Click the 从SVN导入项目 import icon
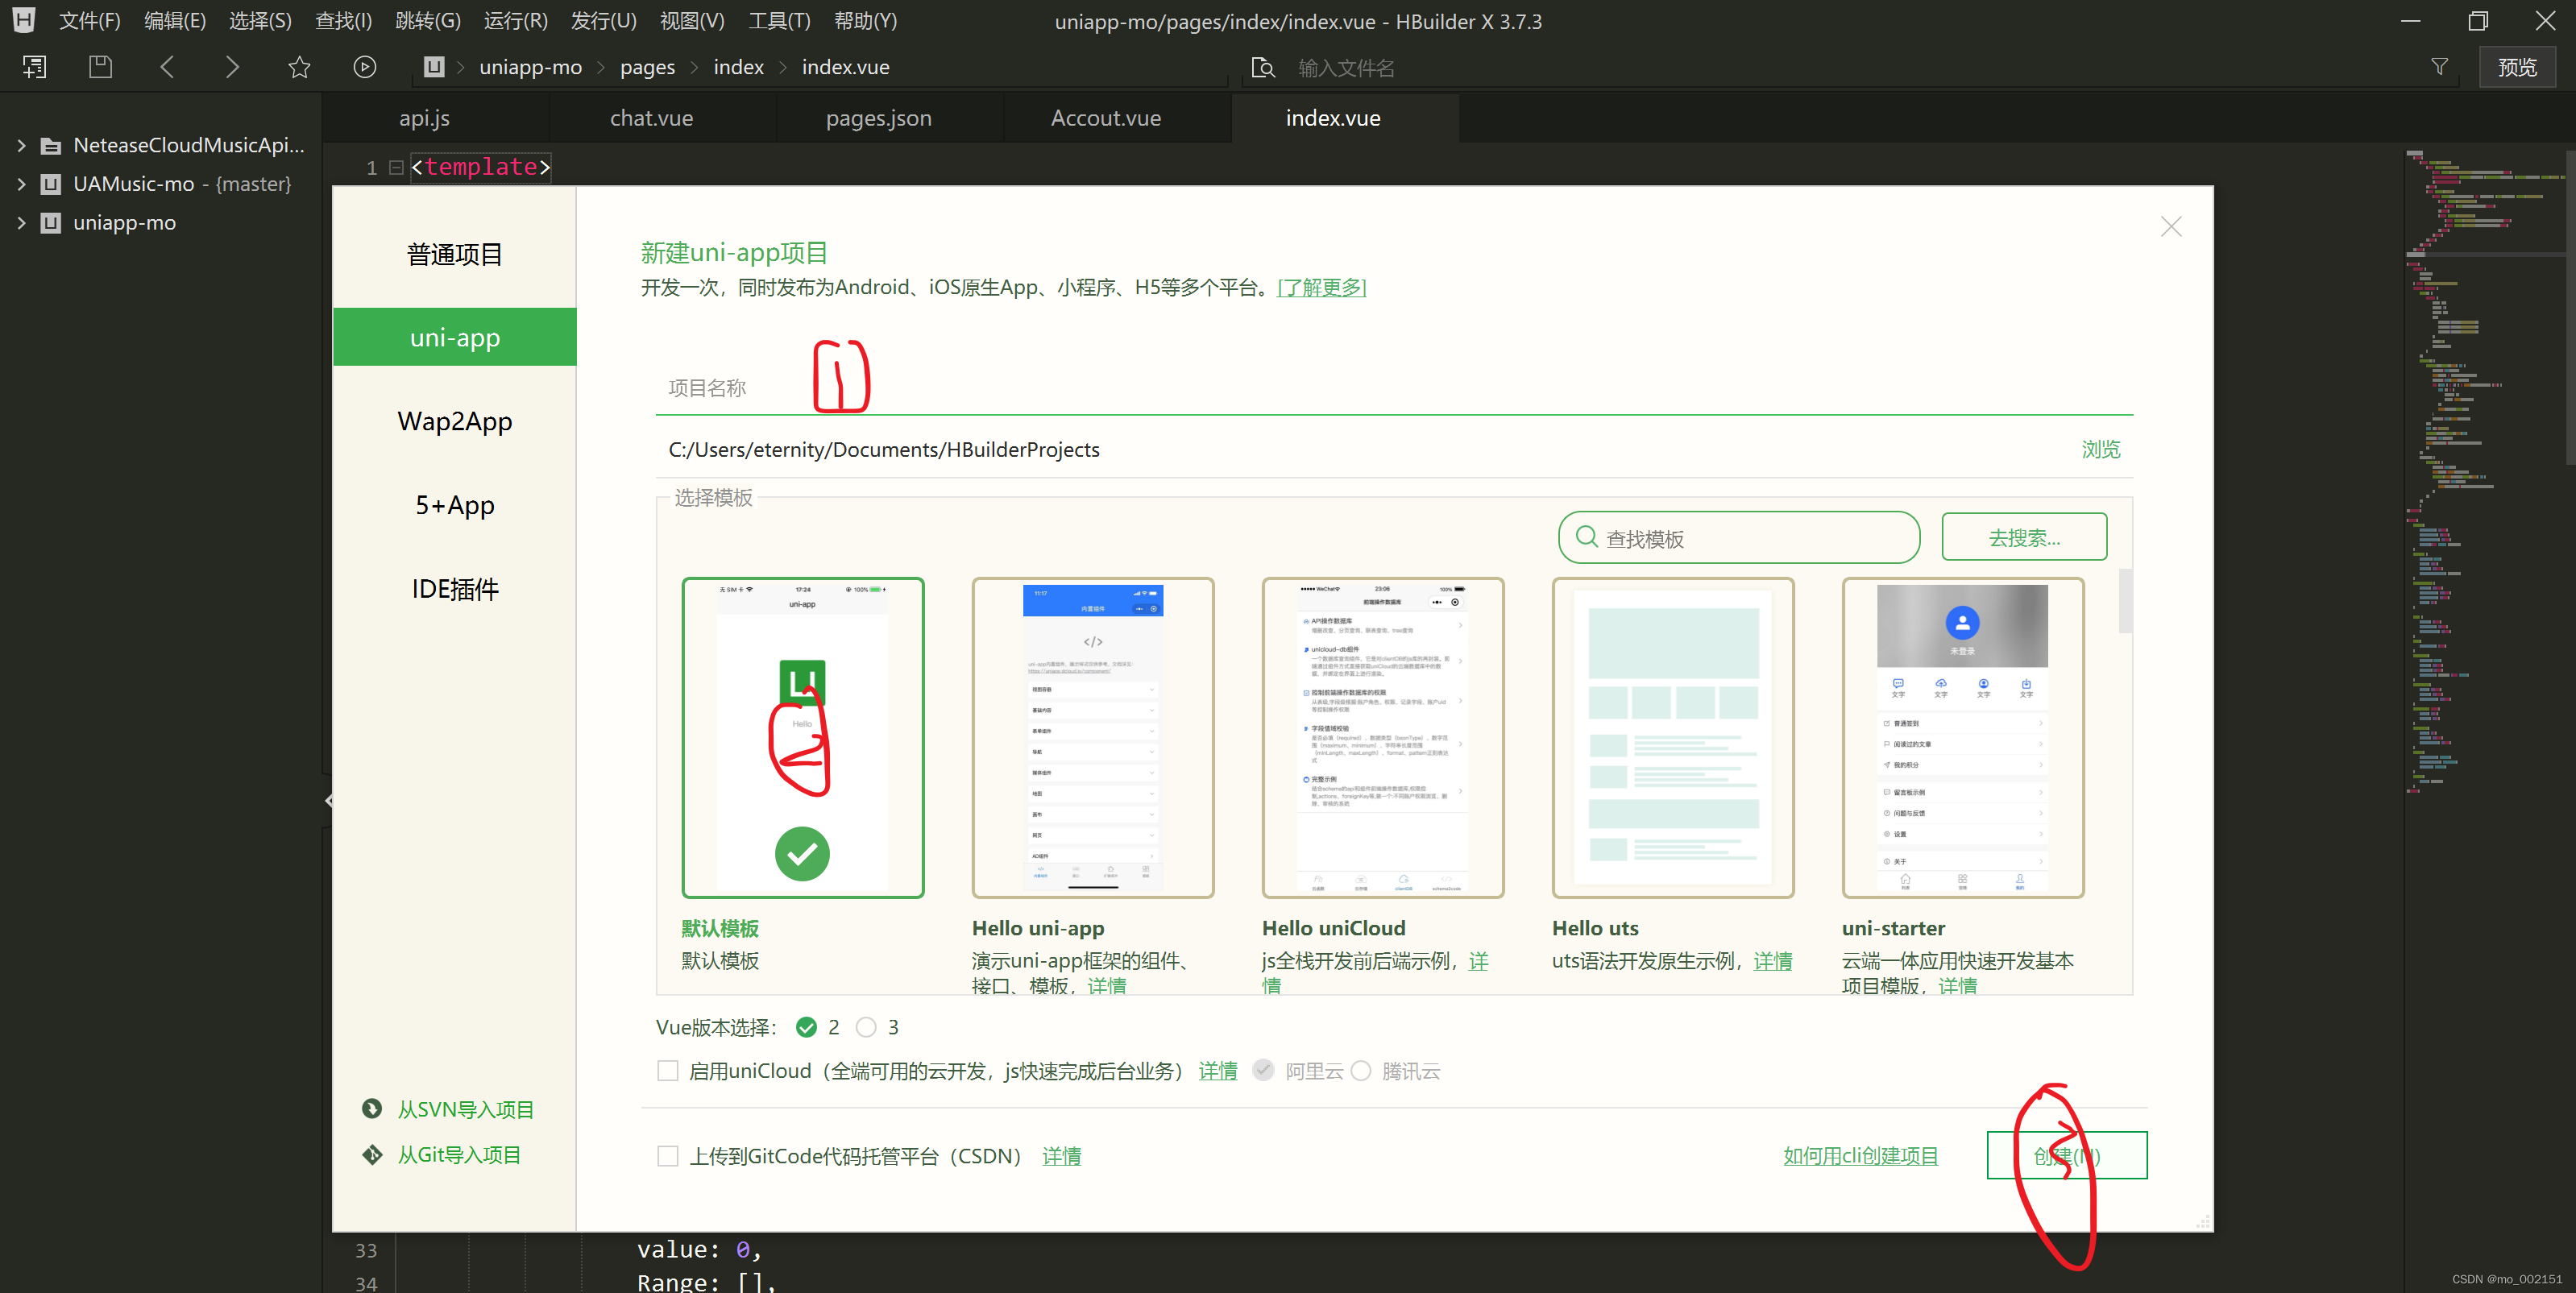This screenshot has height=1293, width=2576. [x=372, y=1108]
